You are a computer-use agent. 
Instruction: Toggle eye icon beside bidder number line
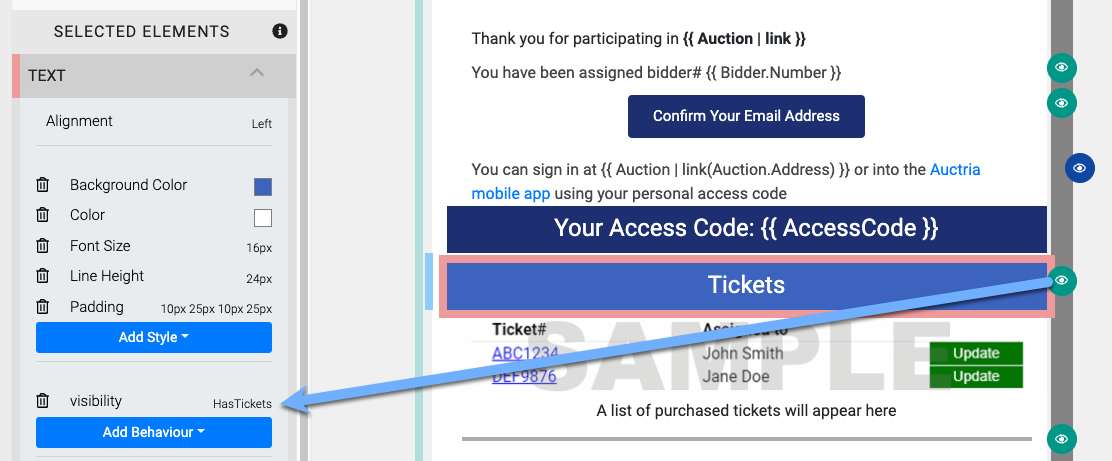(1062, 68)
